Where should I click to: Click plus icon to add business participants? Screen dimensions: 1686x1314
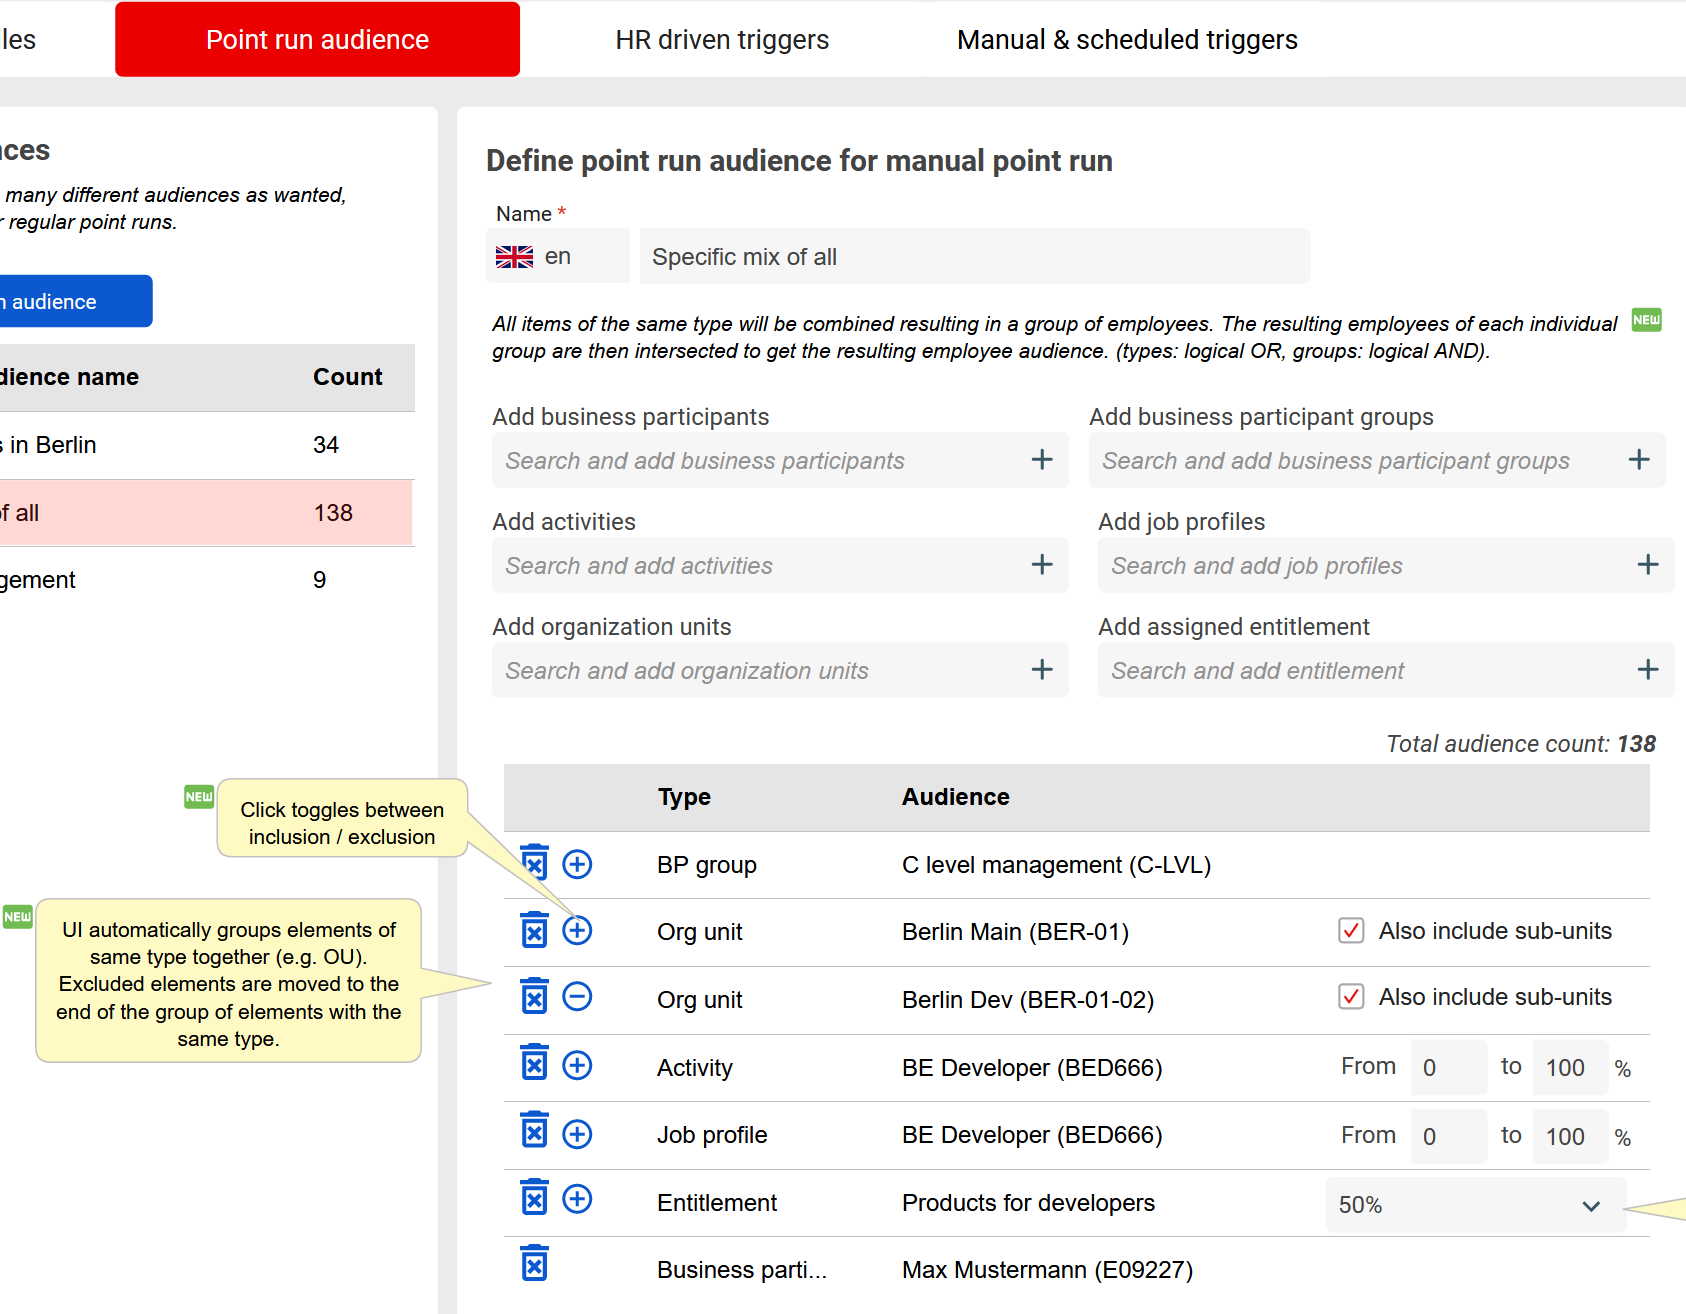[x=1042, y=460]
